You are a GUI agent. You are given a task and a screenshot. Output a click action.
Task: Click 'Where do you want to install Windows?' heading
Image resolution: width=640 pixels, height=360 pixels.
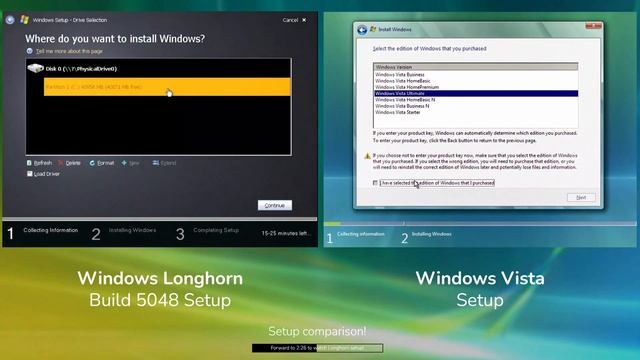pos(115,39)
